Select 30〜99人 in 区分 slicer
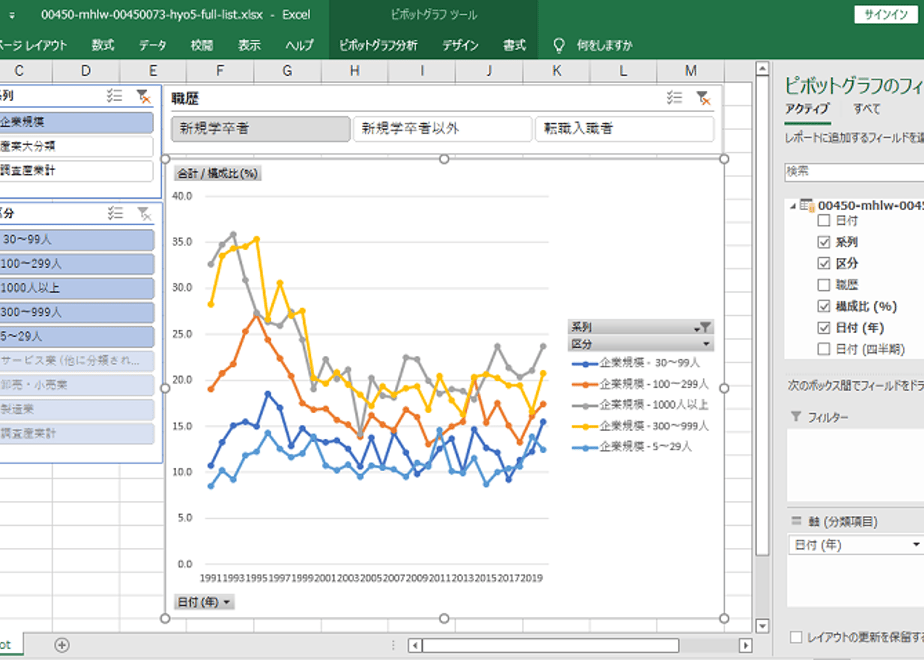This screenshot has height=660, width=924. pyautogui.click(x=77, y=240)
